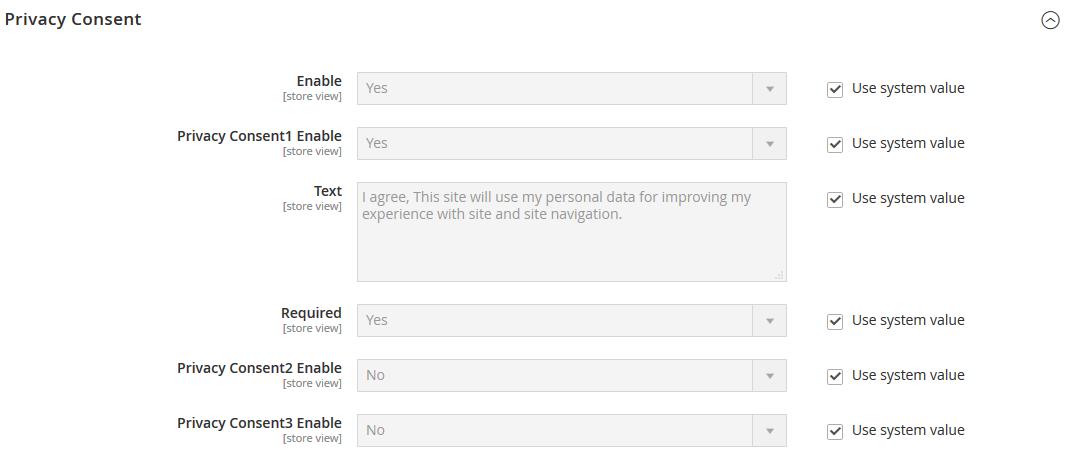Uncheck Use system value for Privacy Consent2 Enable
The width and height of the screenshot is (1073, 464).
[835, 376]
